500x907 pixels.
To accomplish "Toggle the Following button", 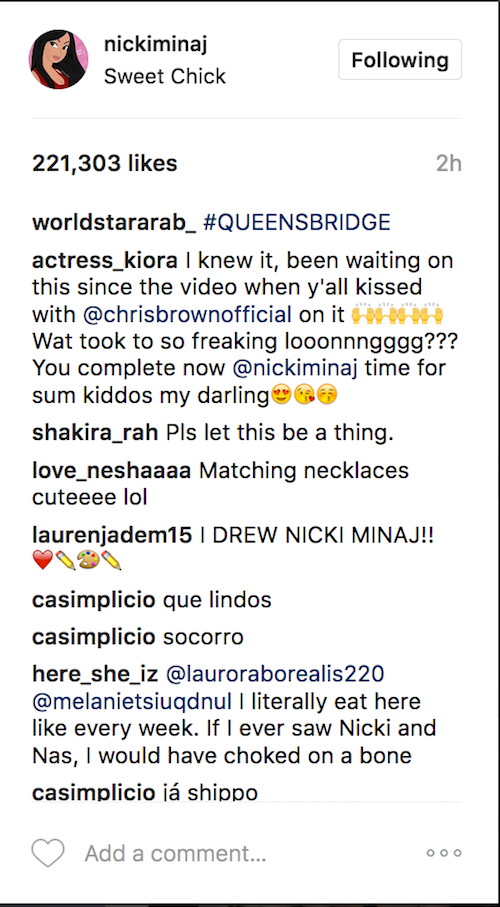I will coord(400,60).
